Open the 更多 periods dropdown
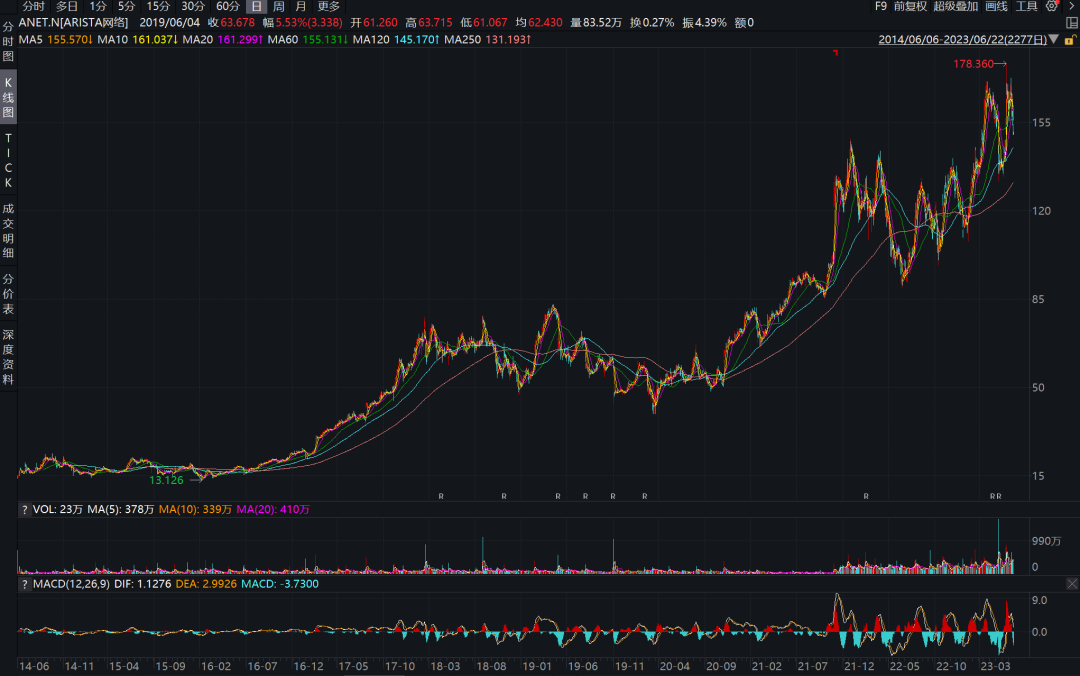 pos(329,6)
